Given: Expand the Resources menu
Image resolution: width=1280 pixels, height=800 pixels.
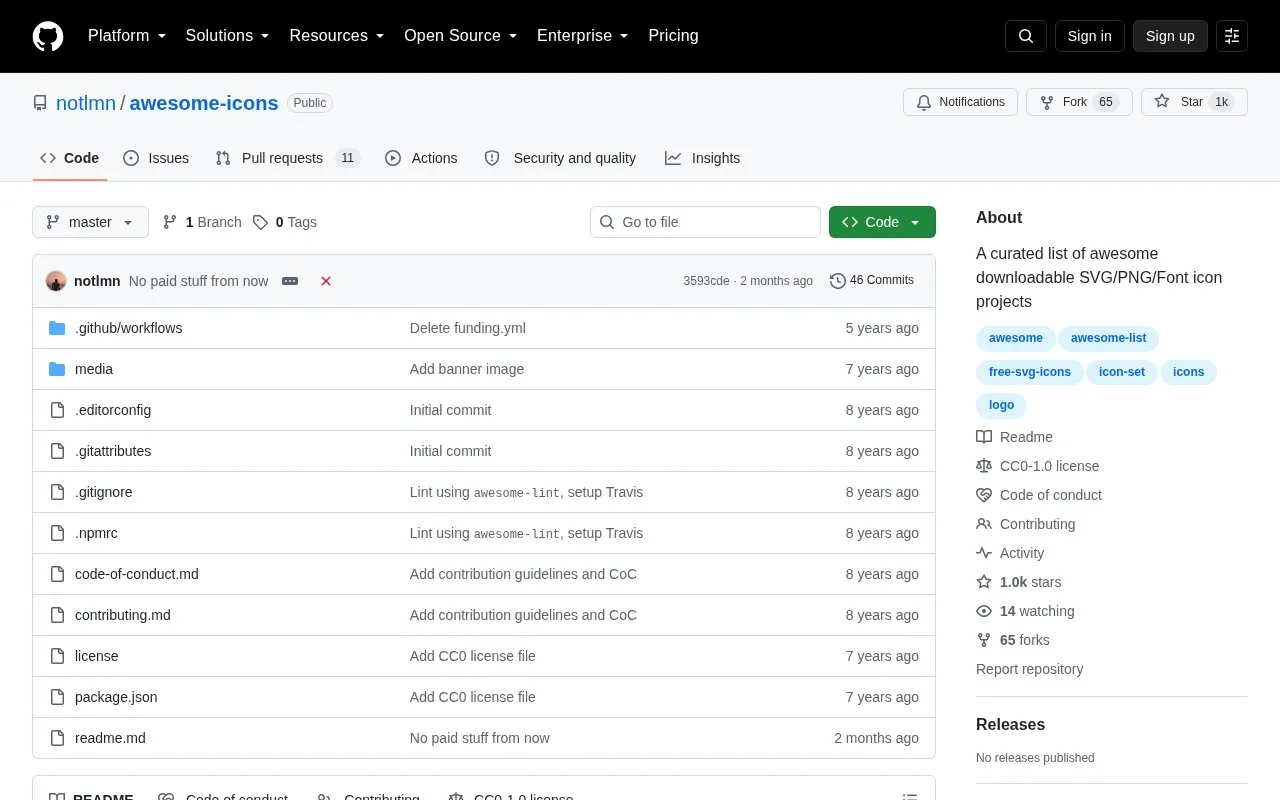Looking at the screenshot, I should [x=337, y=36].
